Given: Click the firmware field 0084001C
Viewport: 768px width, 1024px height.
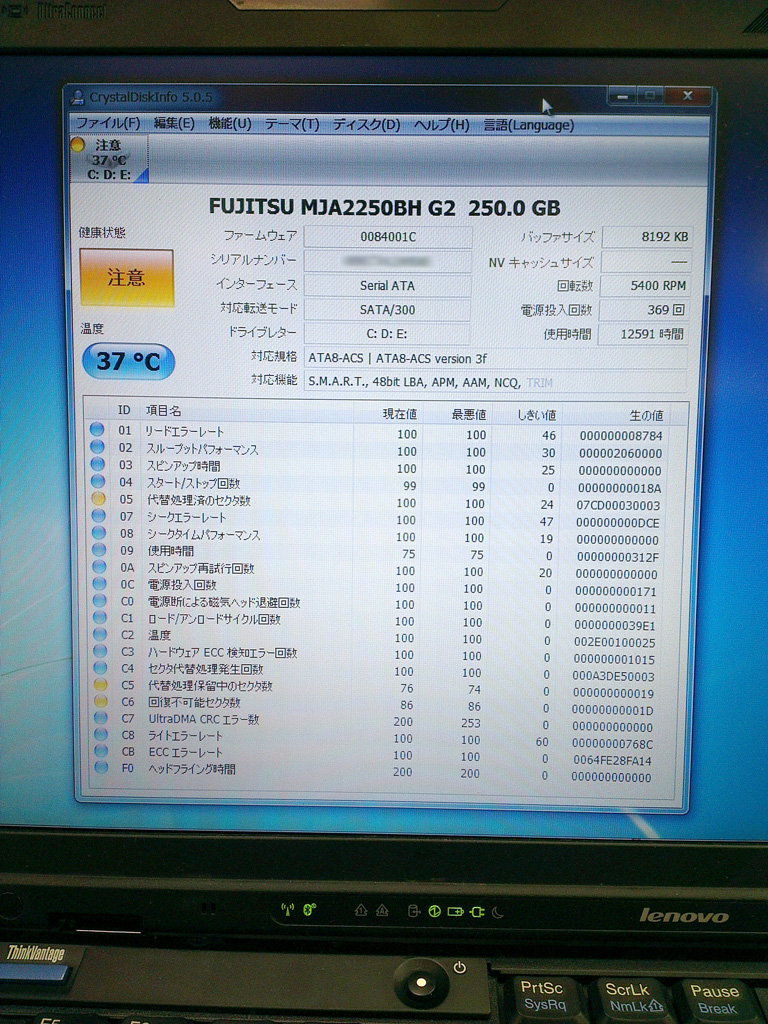Looking at the screenshot, I should coord(388,236).
